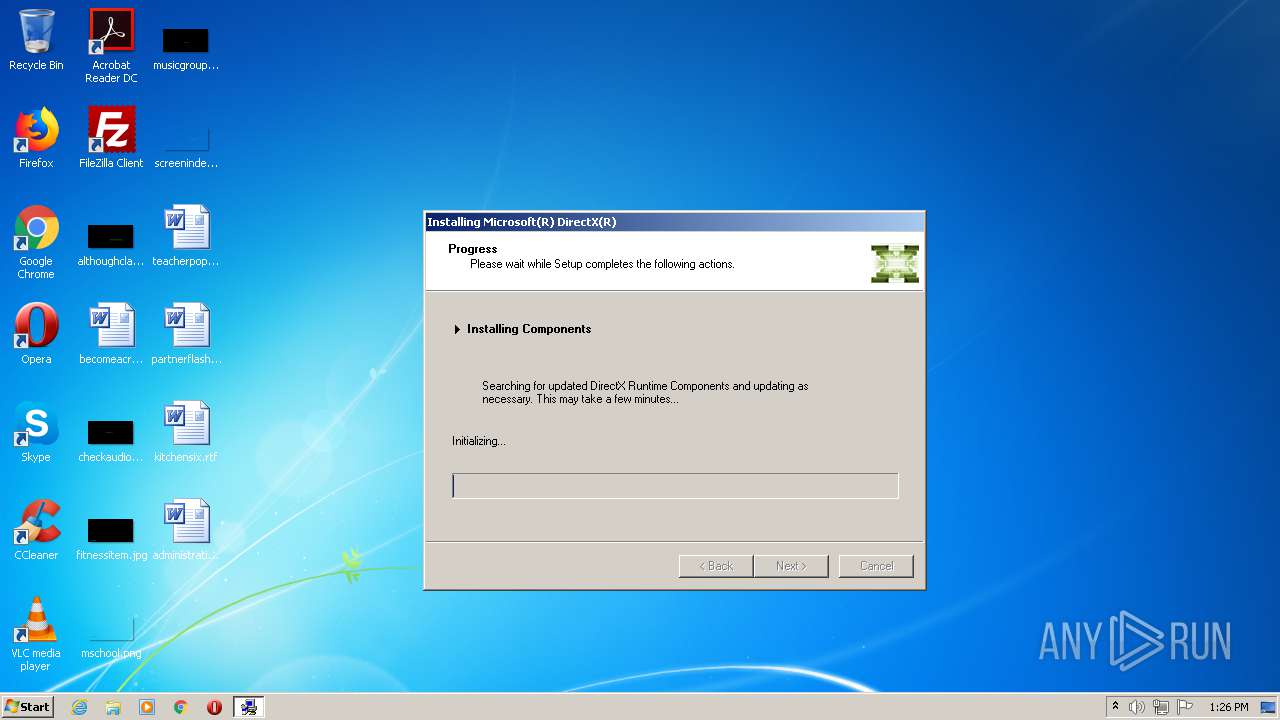The width and height of the screenshot is (1280, 720).
Task: Select fitnessitem.jpg image file
Action: (x=111, y=538)
